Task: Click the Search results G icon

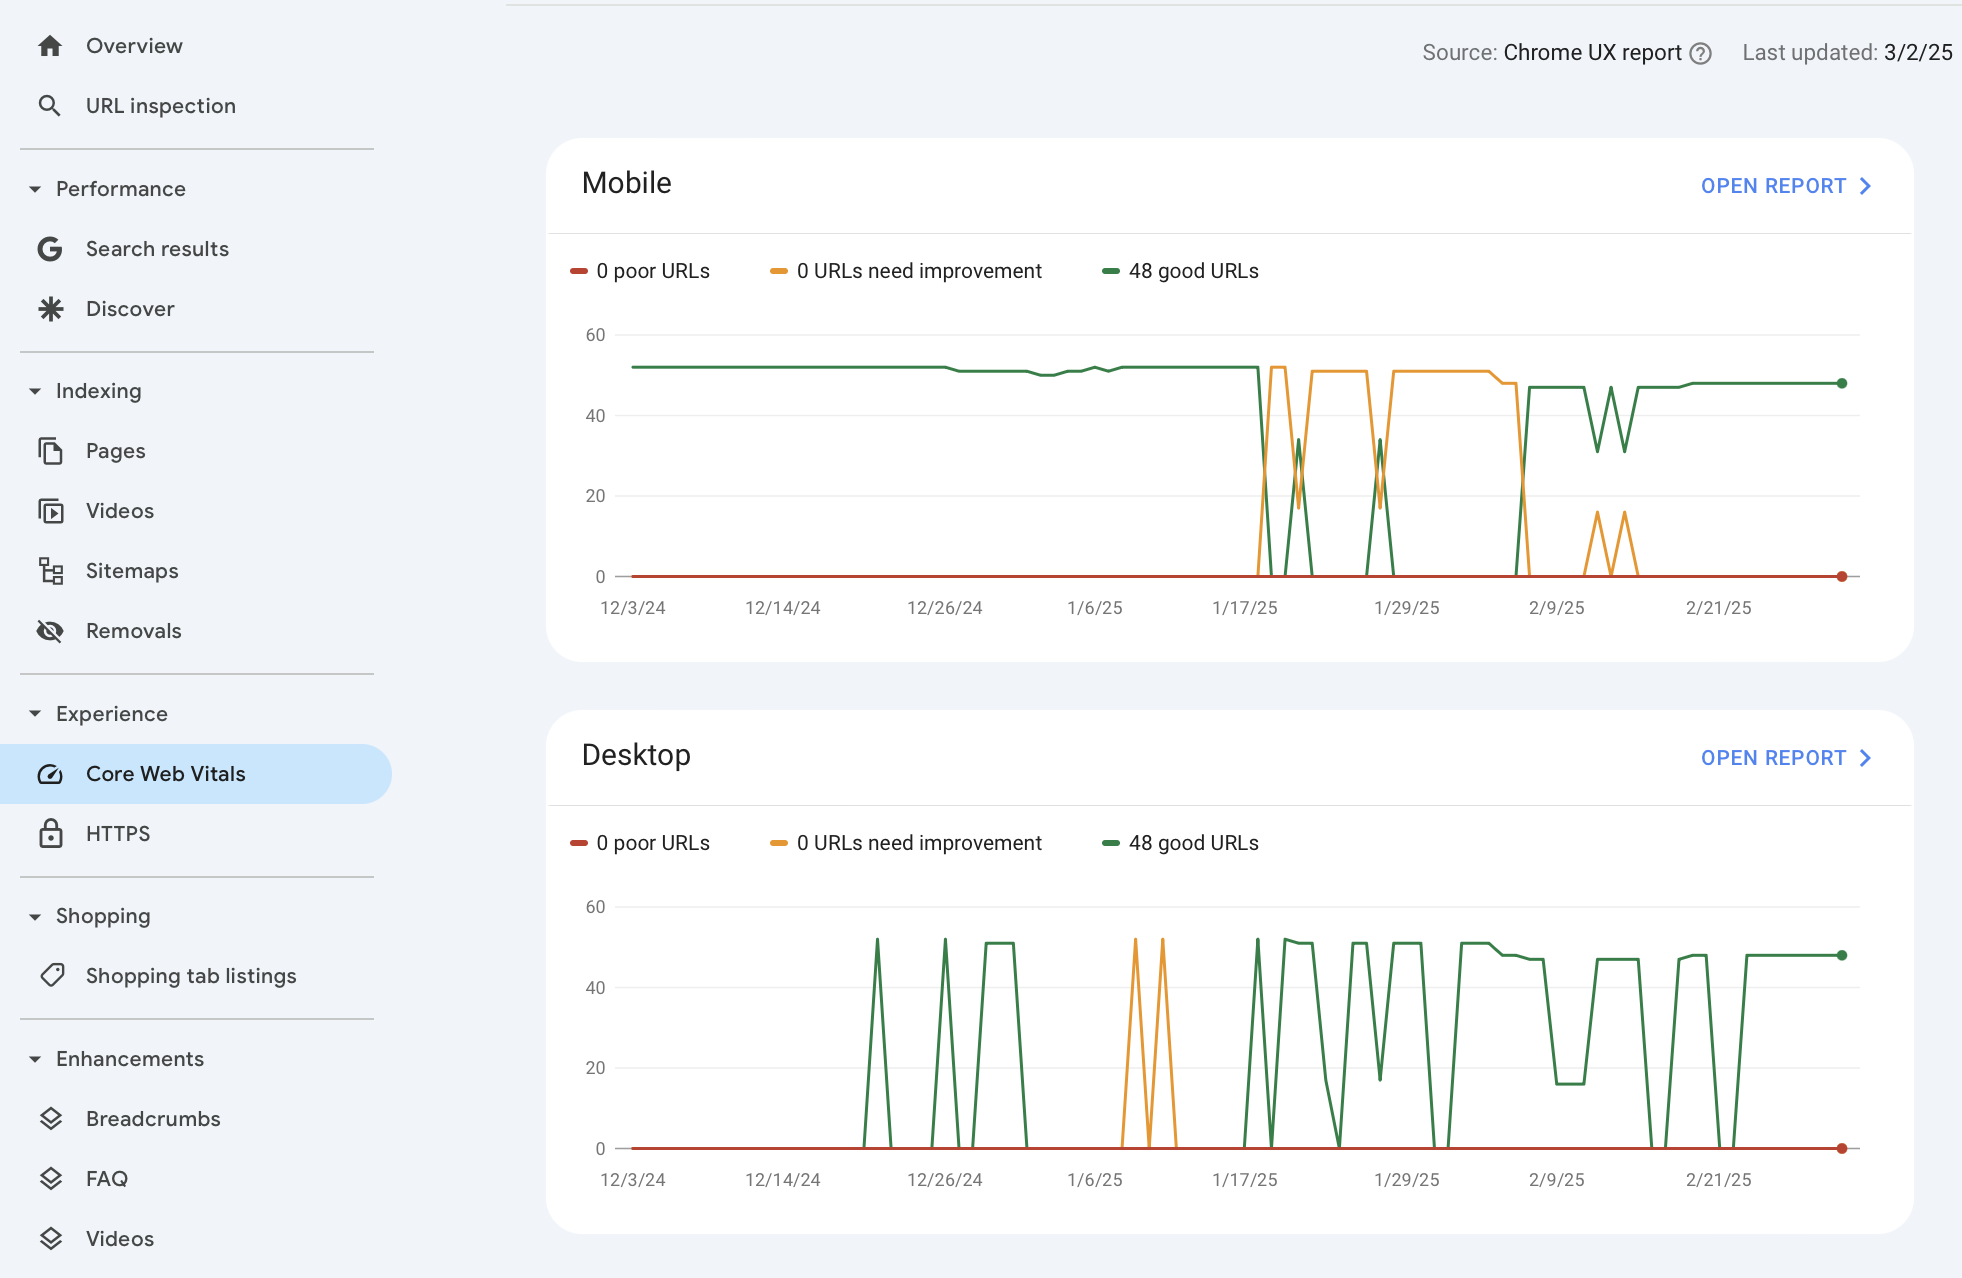Action: [49, 249]
